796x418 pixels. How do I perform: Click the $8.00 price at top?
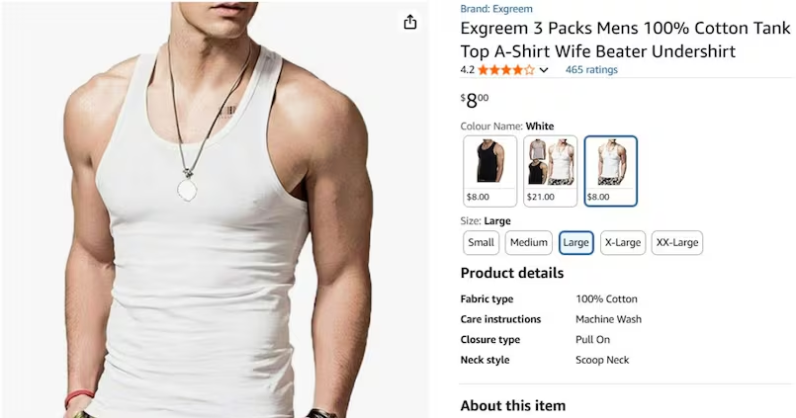pos(475,99)
